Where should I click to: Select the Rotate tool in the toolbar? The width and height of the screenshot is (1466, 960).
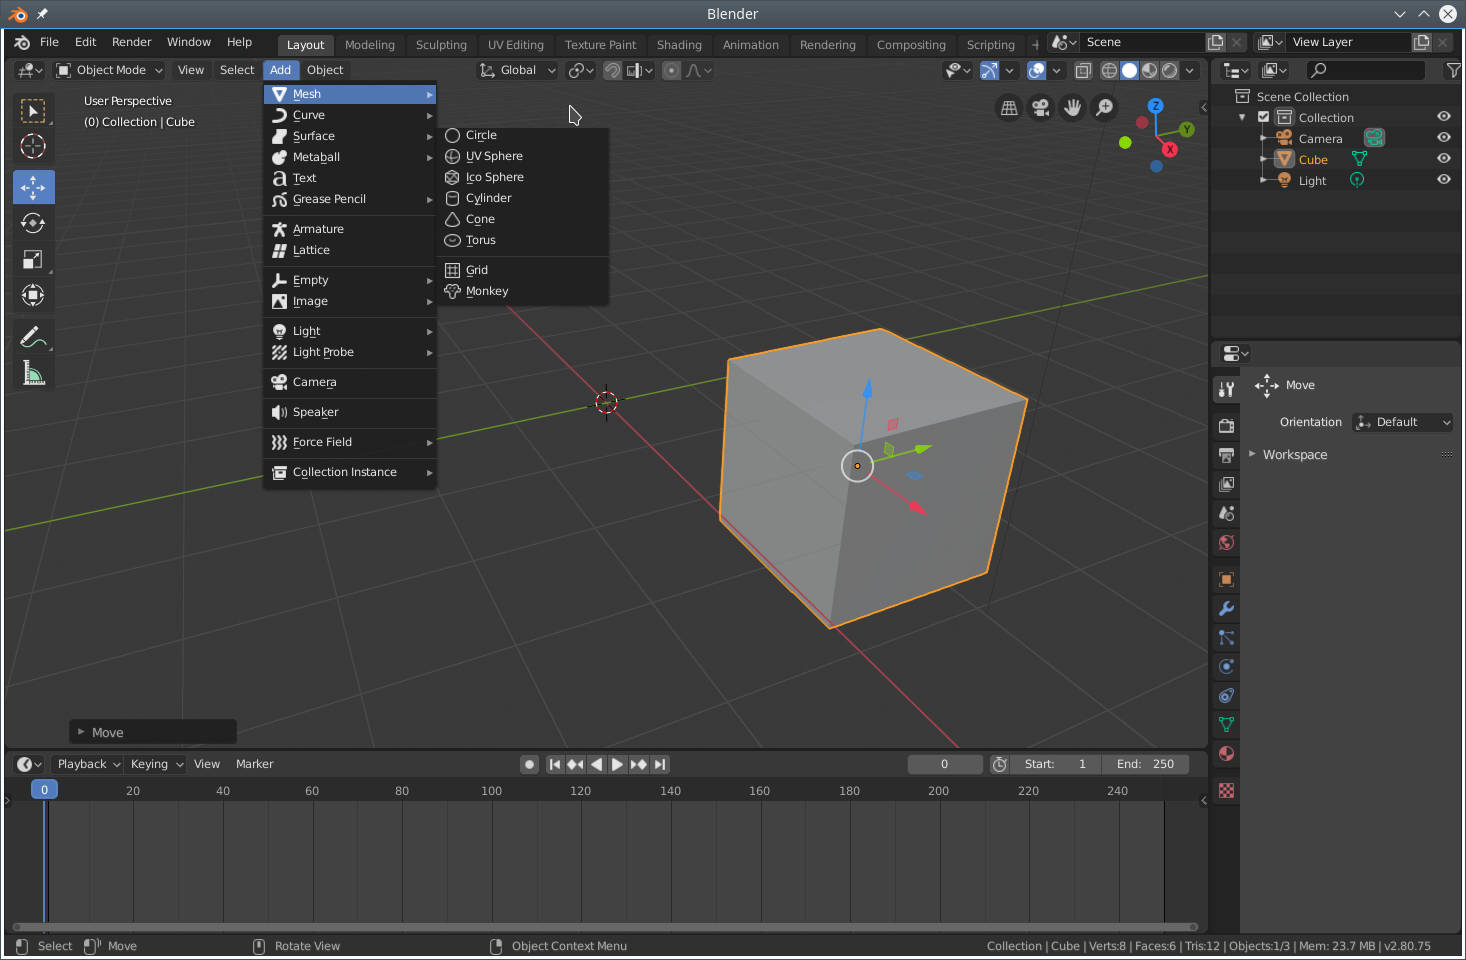[x=33, y=223]
